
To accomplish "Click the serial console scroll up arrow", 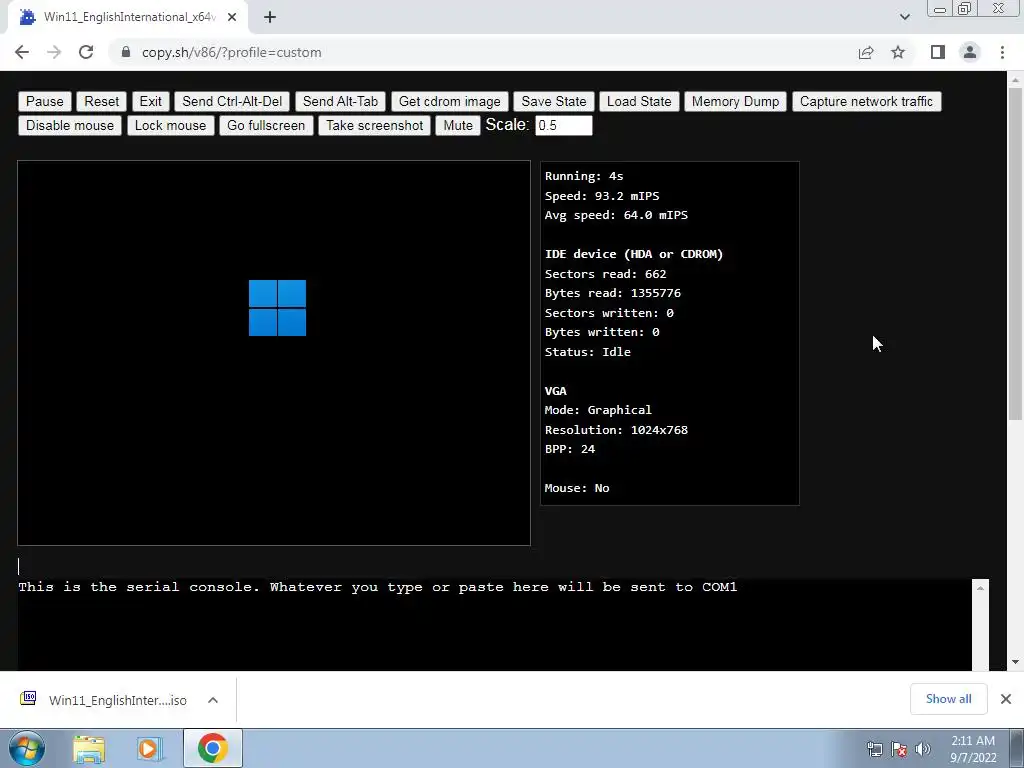I will 980,588.
